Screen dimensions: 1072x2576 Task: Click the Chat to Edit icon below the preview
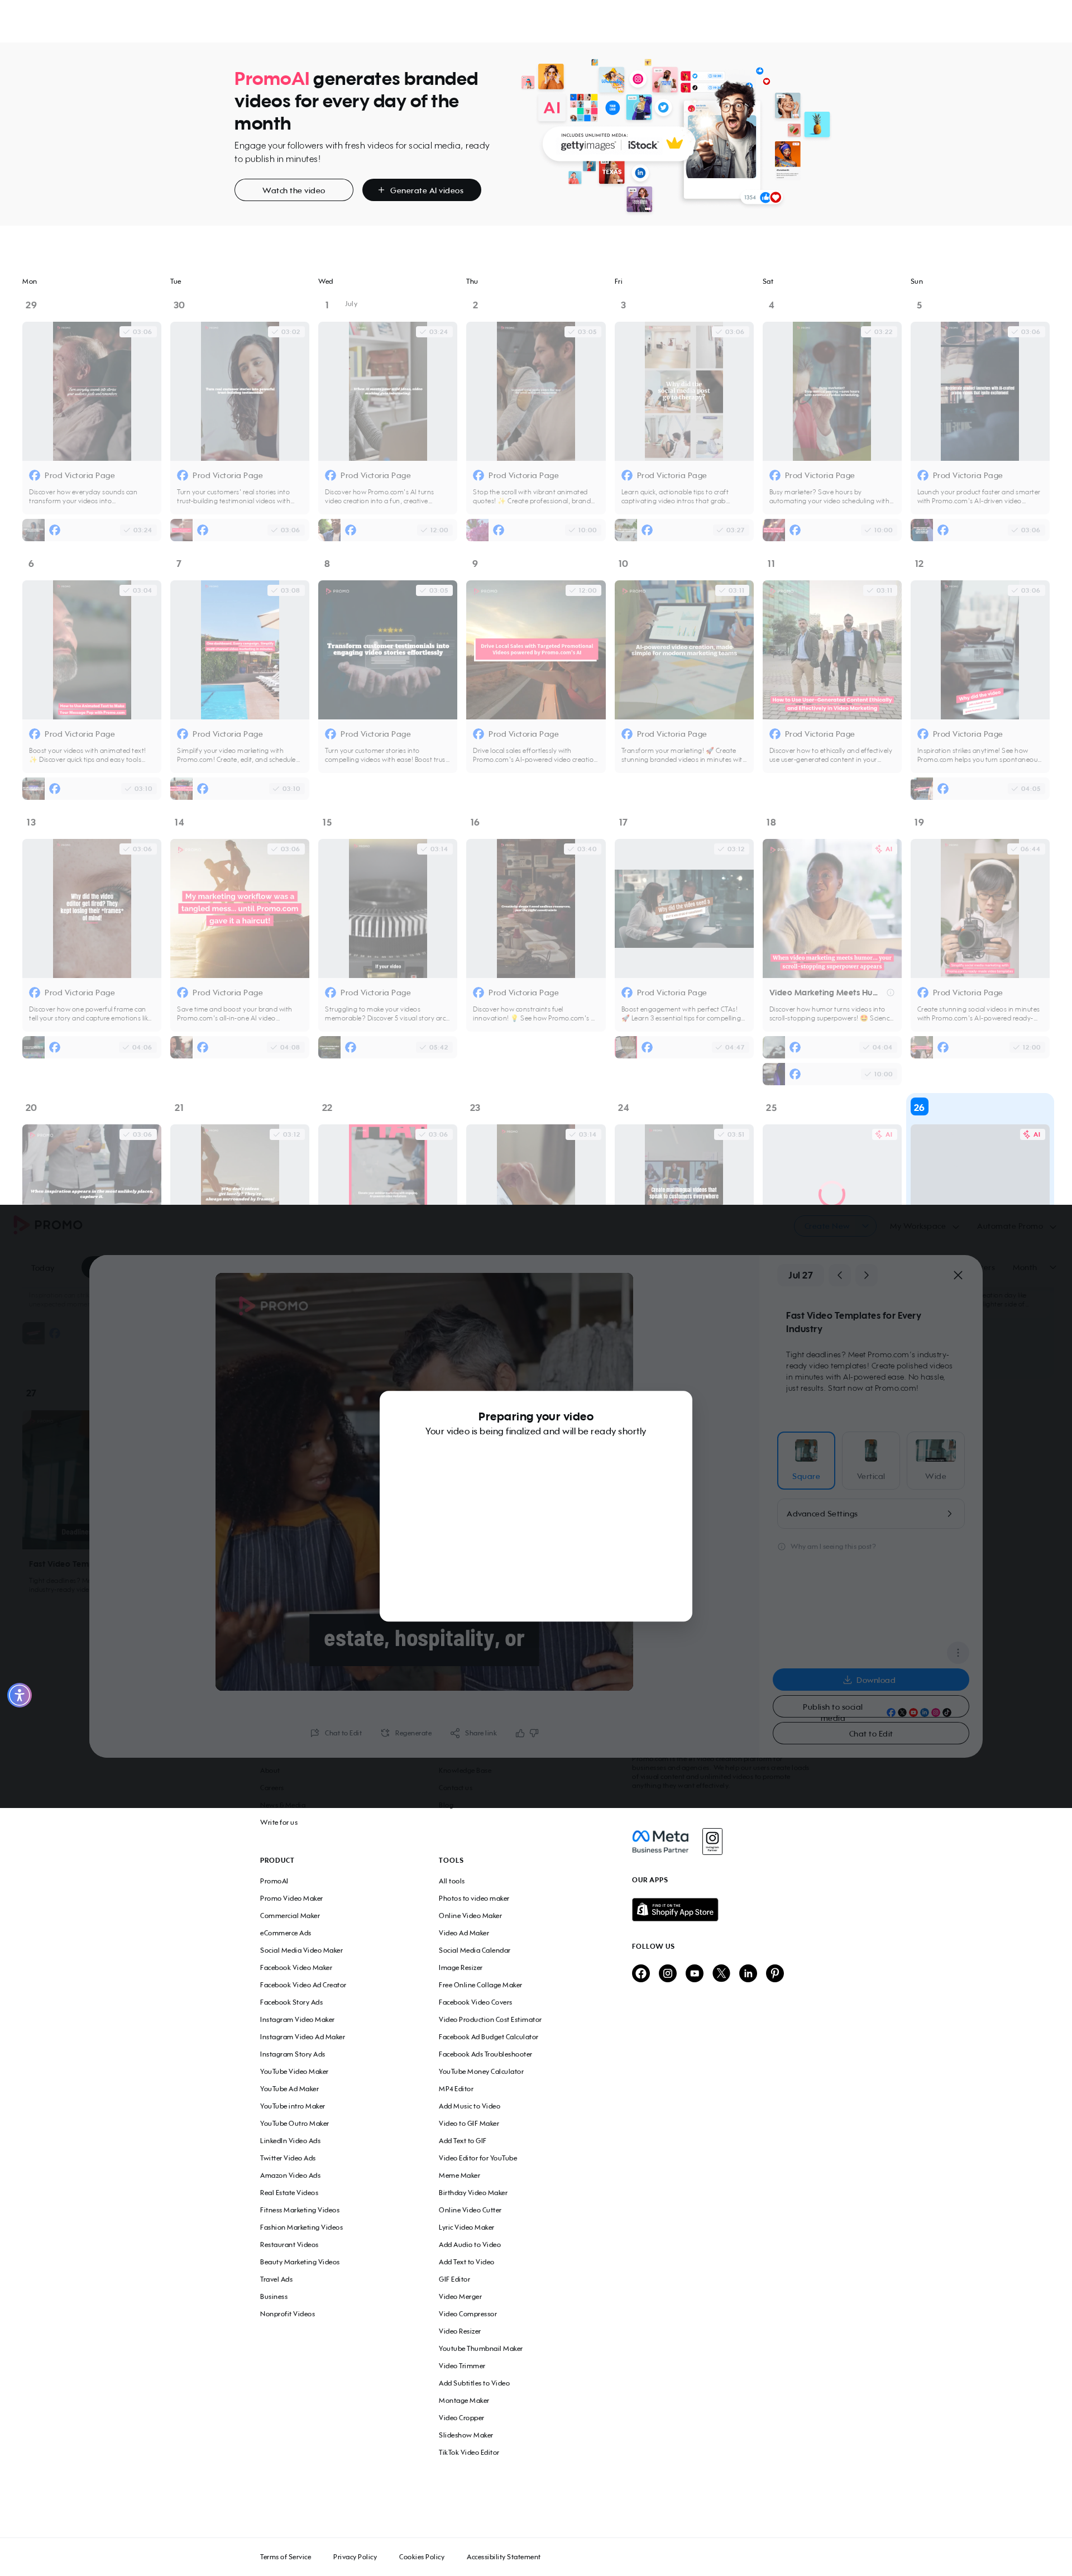click(x=315, y=1733)
